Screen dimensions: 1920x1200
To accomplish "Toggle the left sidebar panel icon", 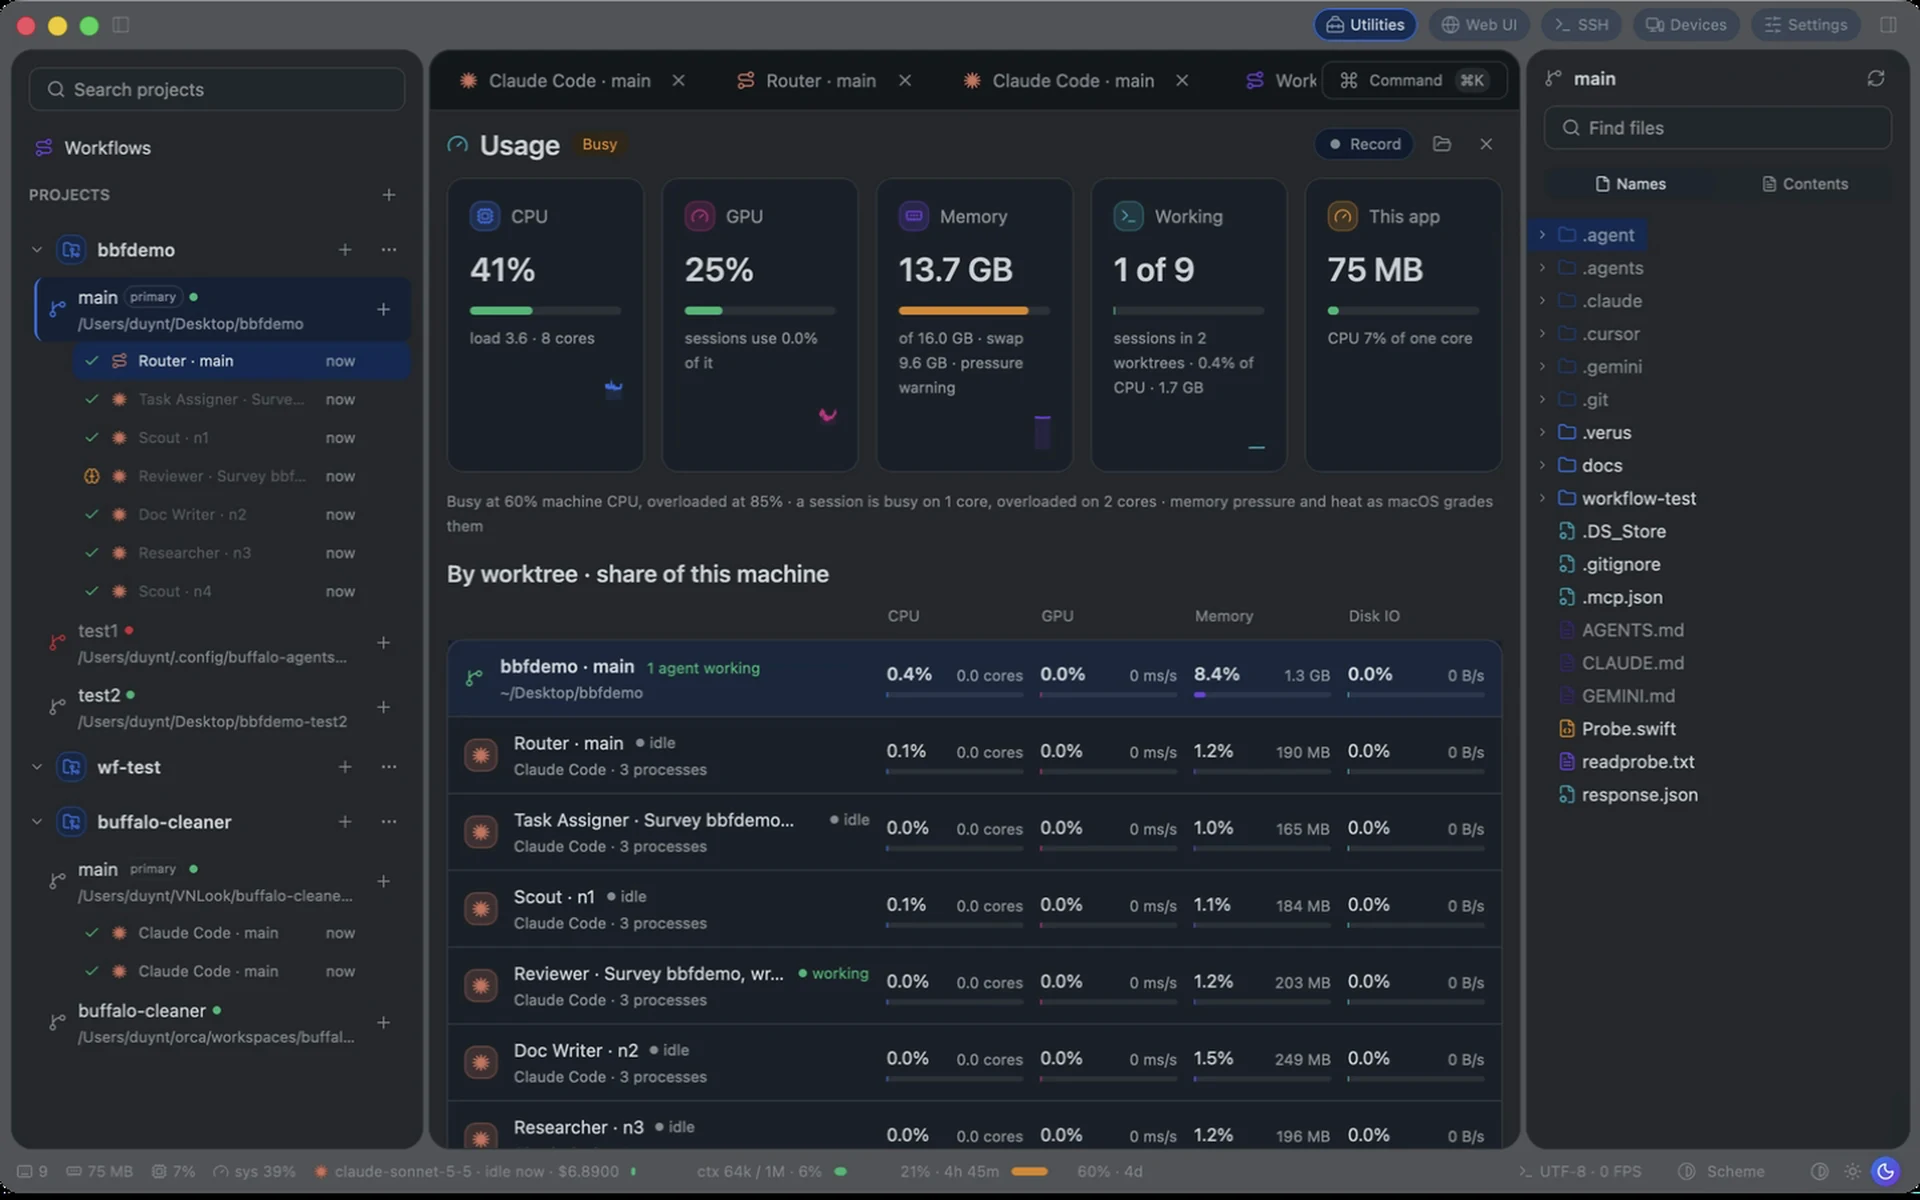I will tap(121, 25).
